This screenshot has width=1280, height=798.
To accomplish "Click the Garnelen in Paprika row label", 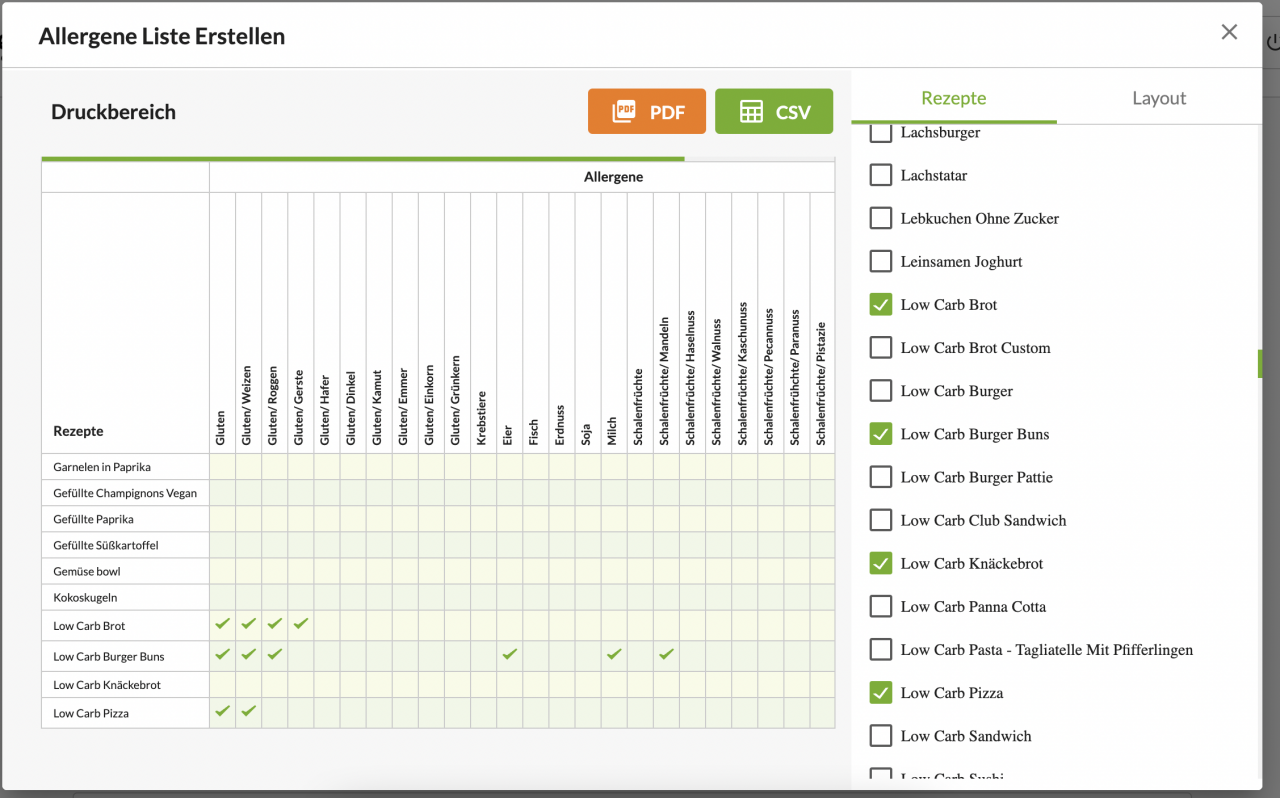I will pyautogui.click(x=102, y=467).
